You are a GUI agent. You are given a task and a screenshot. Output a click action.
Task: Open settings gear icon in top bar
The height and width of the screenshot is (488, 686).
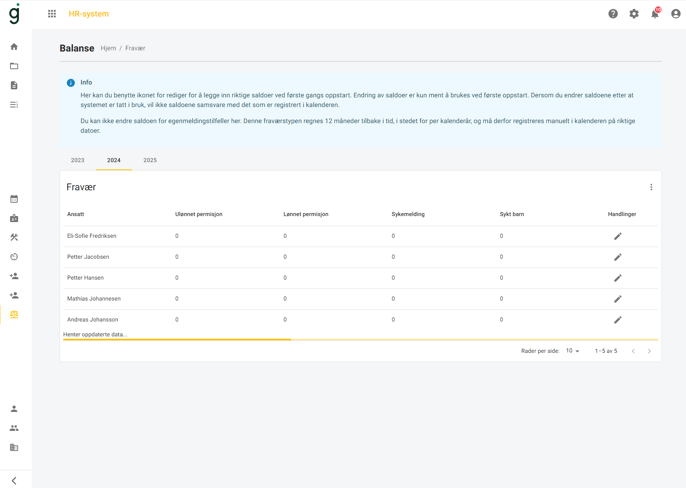click(634, 14)
